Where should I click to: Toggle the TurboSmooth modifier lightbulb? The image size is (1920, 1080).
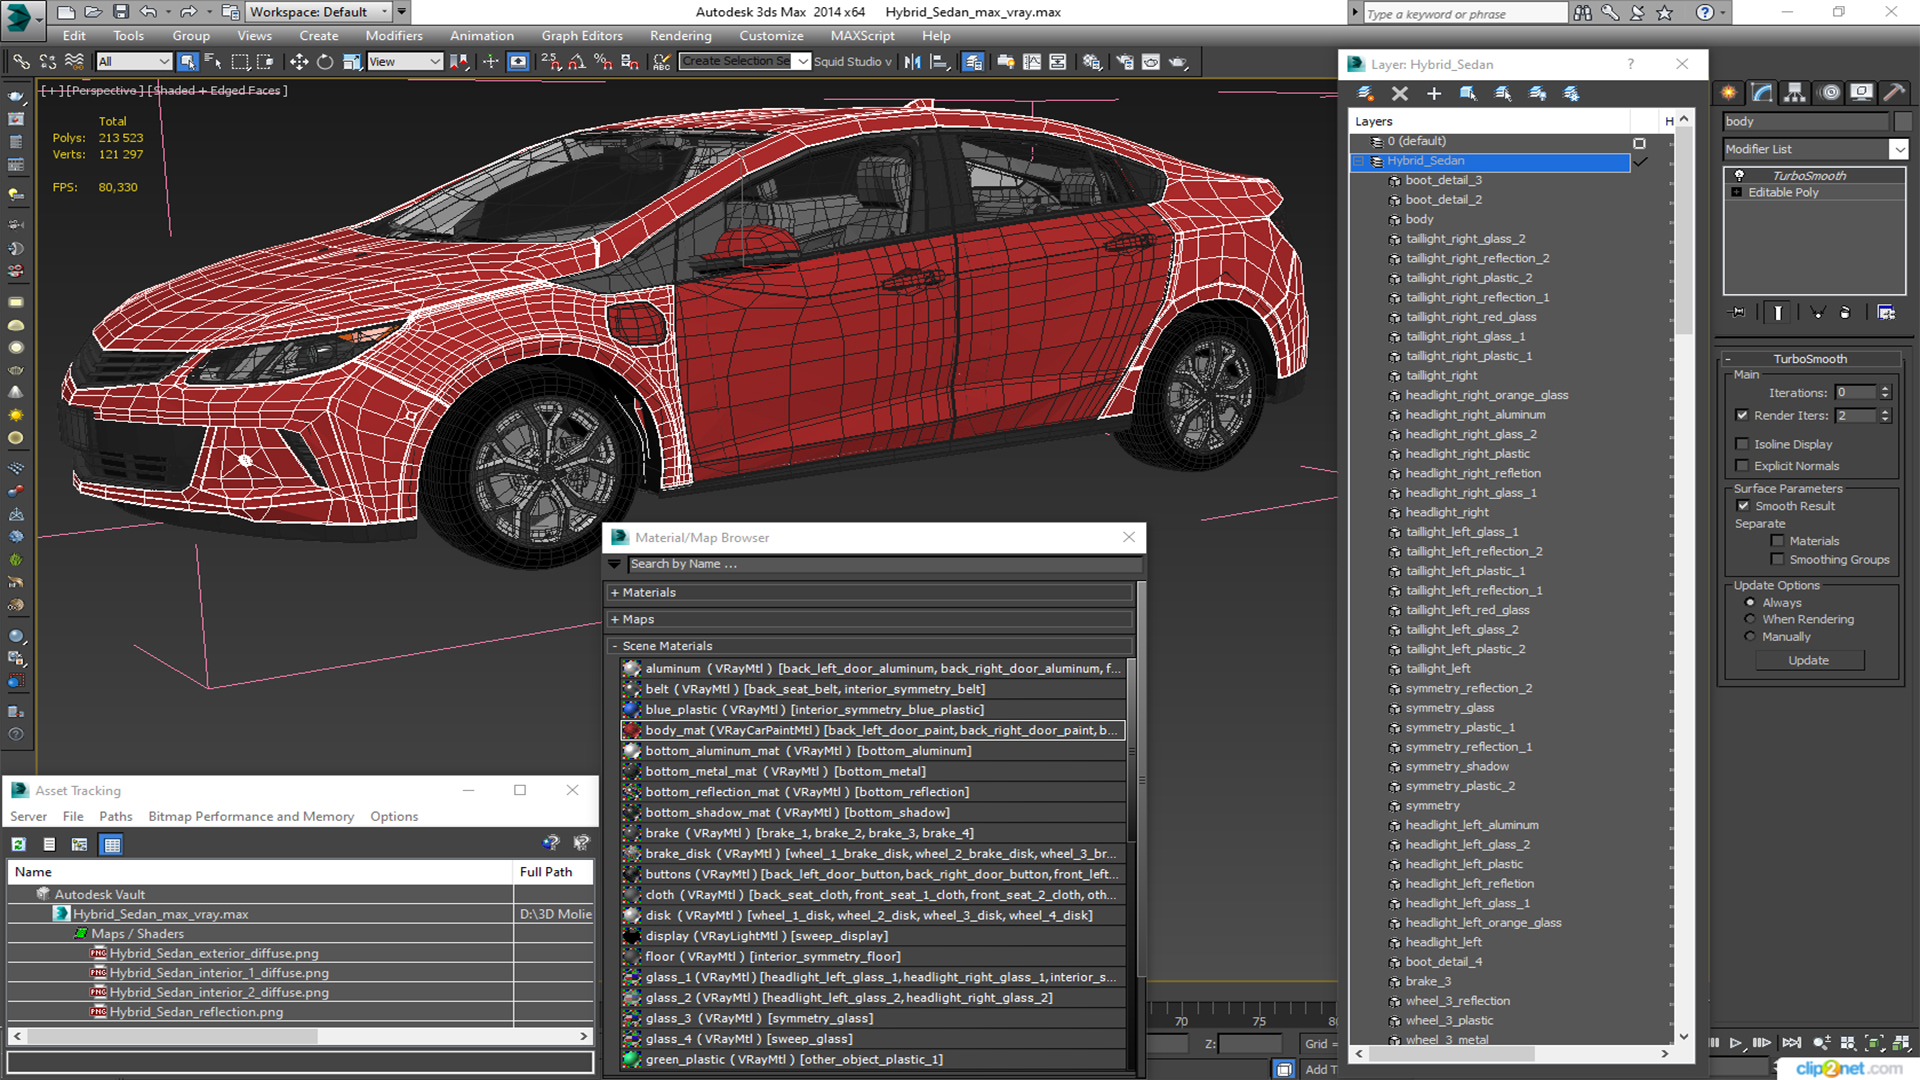point(1739,175)
